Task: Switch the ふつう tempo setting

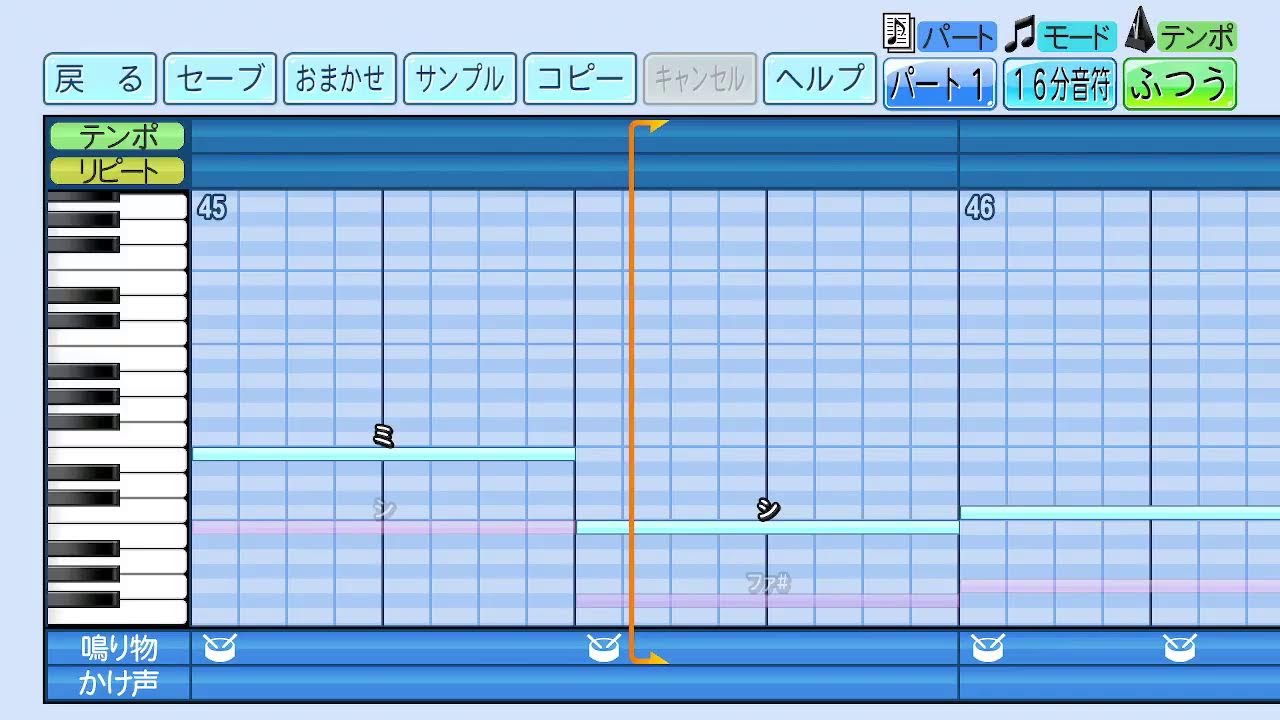Action: coord(1180,84)
